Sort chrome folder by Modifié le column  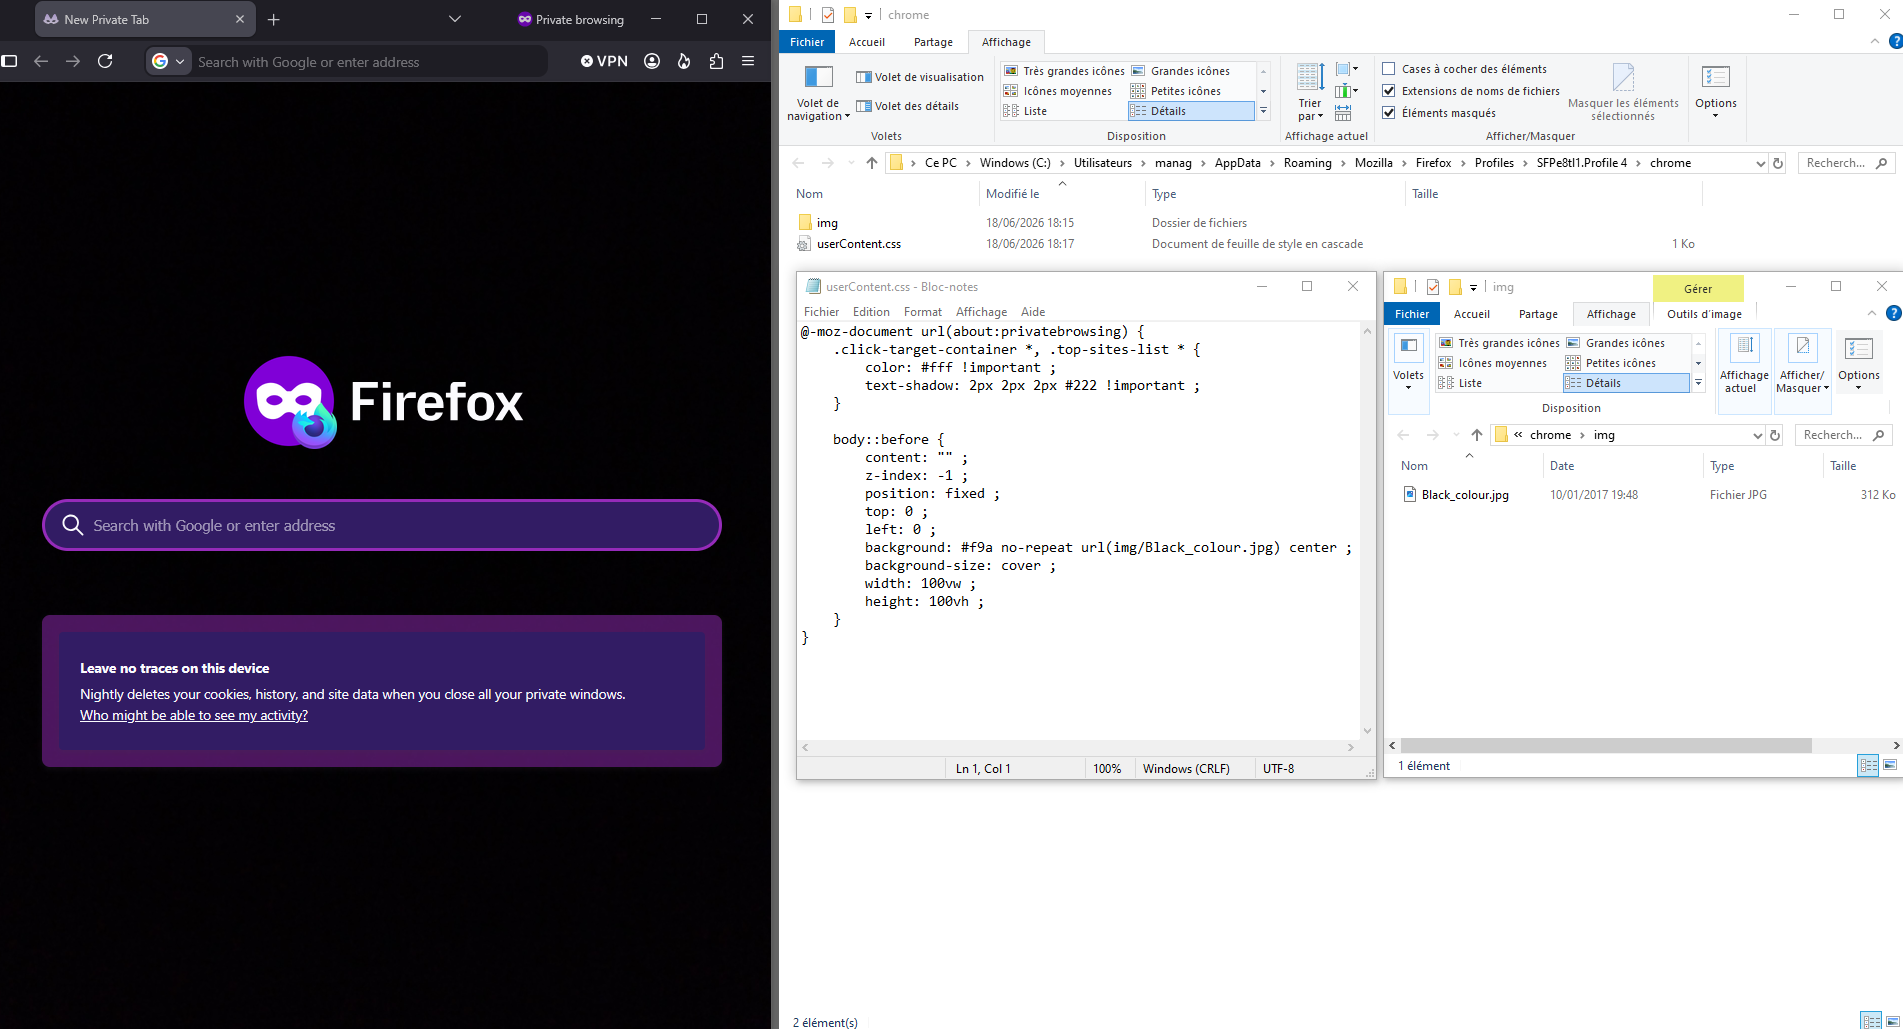coord(1012,194)
